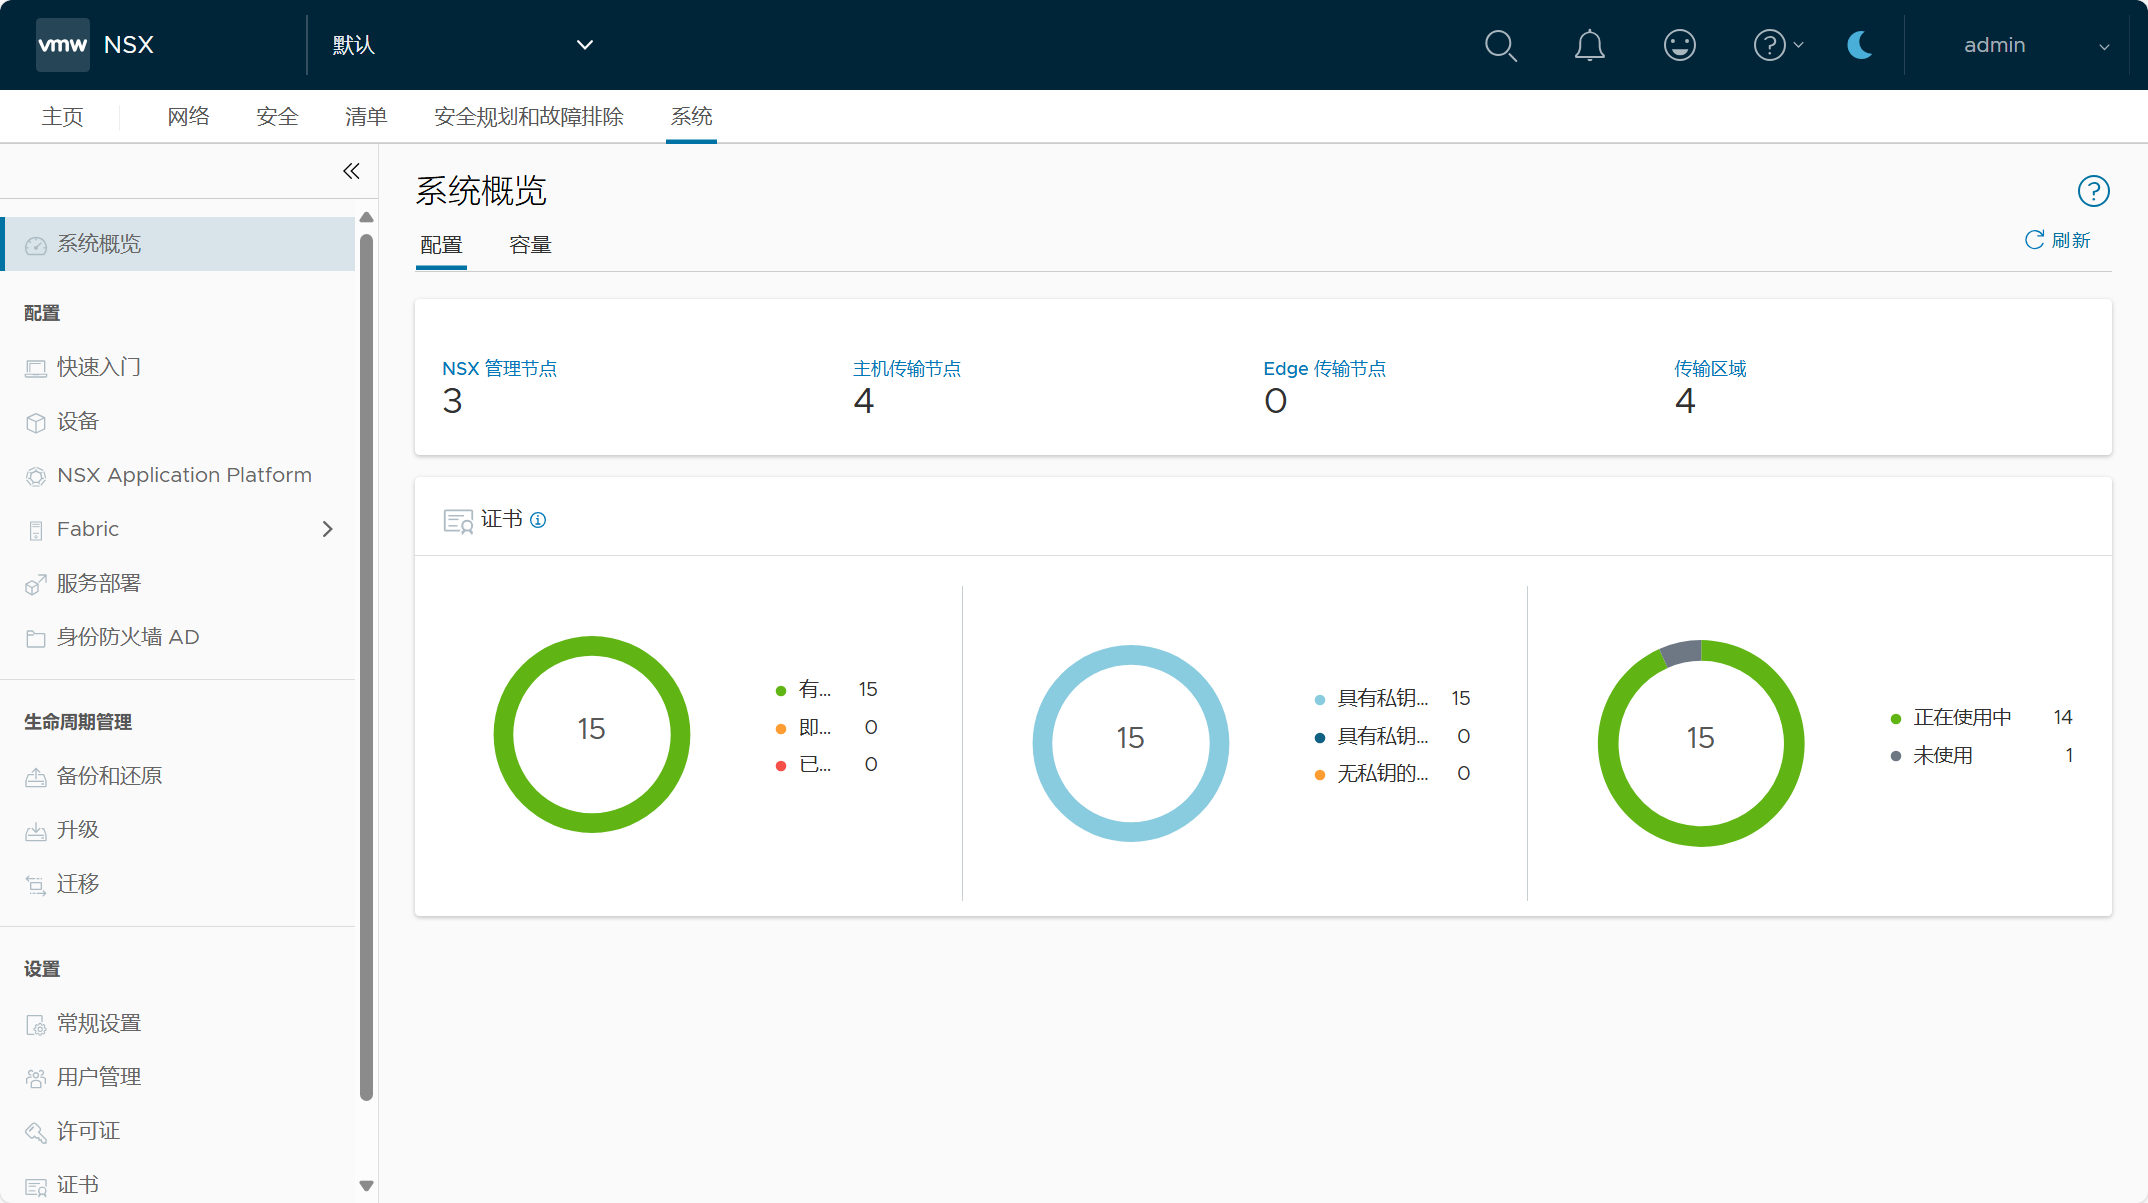Open 备份和还原 in the sidebar
This screenshot has width=2148, height=1203.
pos(109,776)
